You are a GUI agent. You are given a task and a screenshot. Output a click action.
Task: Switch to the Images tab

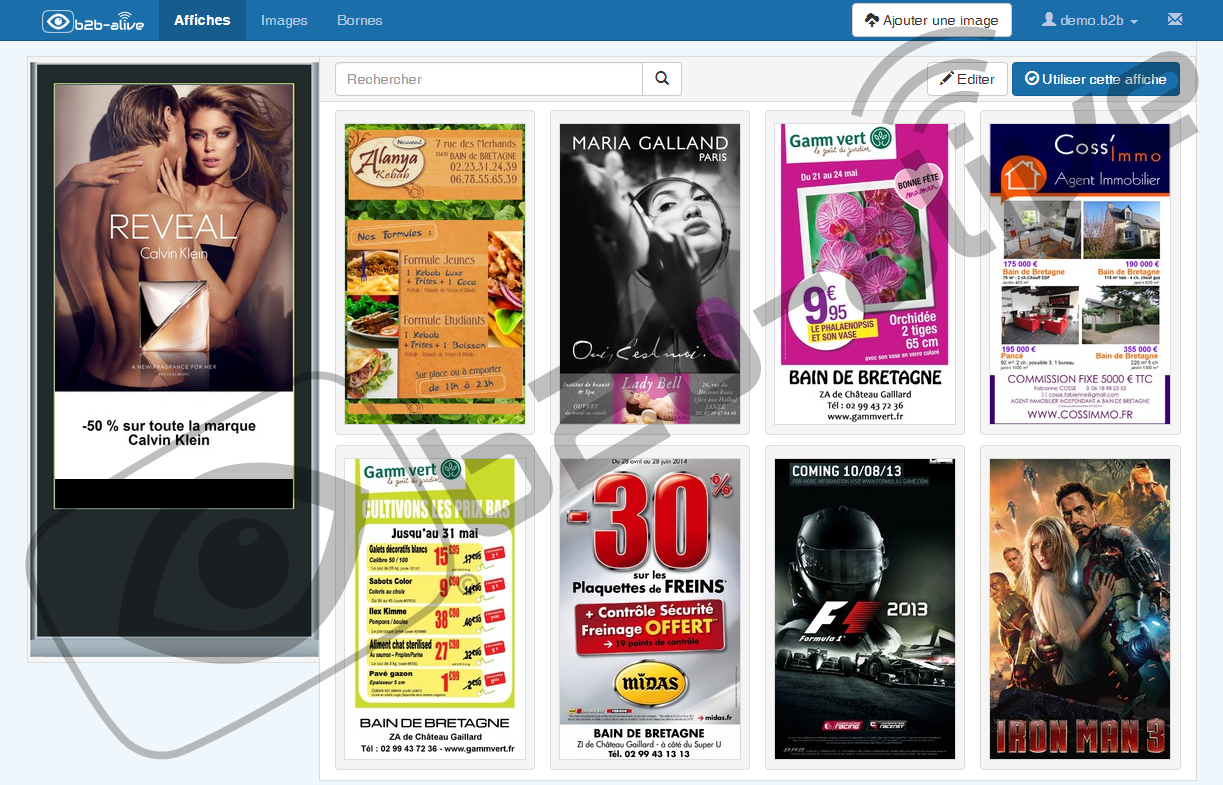tap(284, 20)
